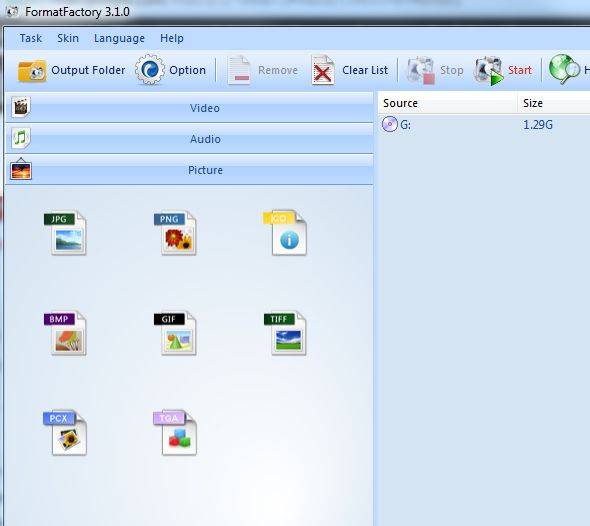
Task: Select the BMP conversion format
Action: (x=65, y=333)
